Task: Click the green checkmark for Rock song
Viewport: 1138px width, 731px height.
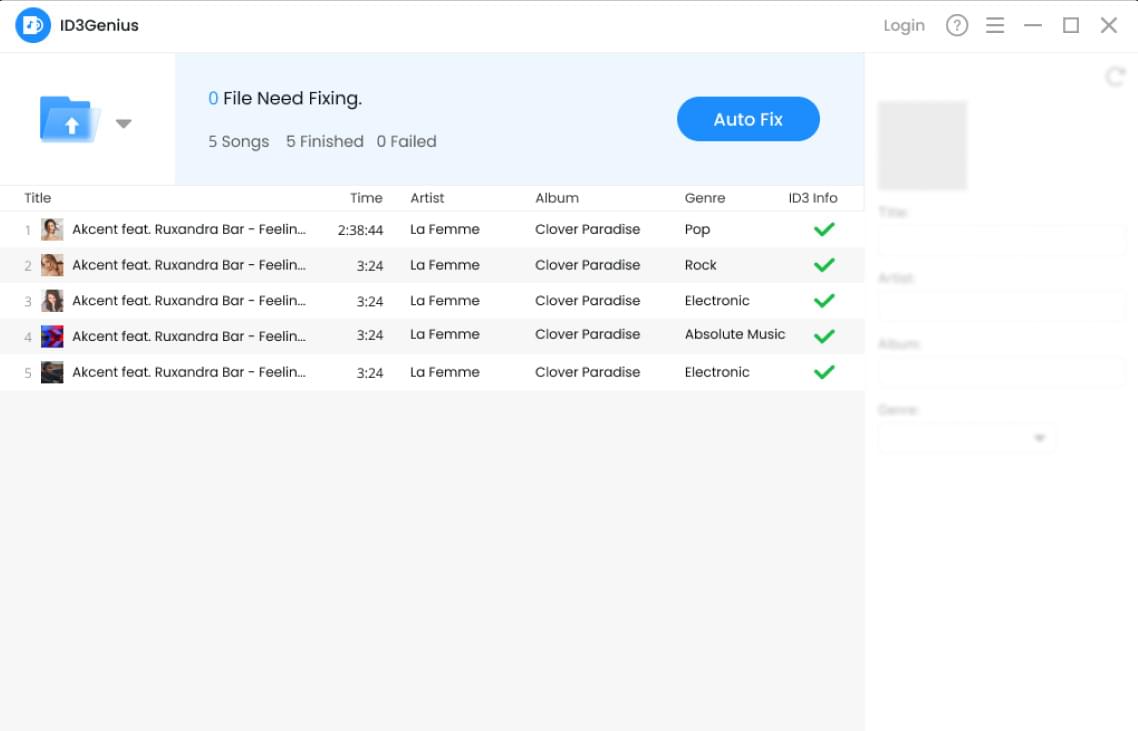Action: [824, 265]
